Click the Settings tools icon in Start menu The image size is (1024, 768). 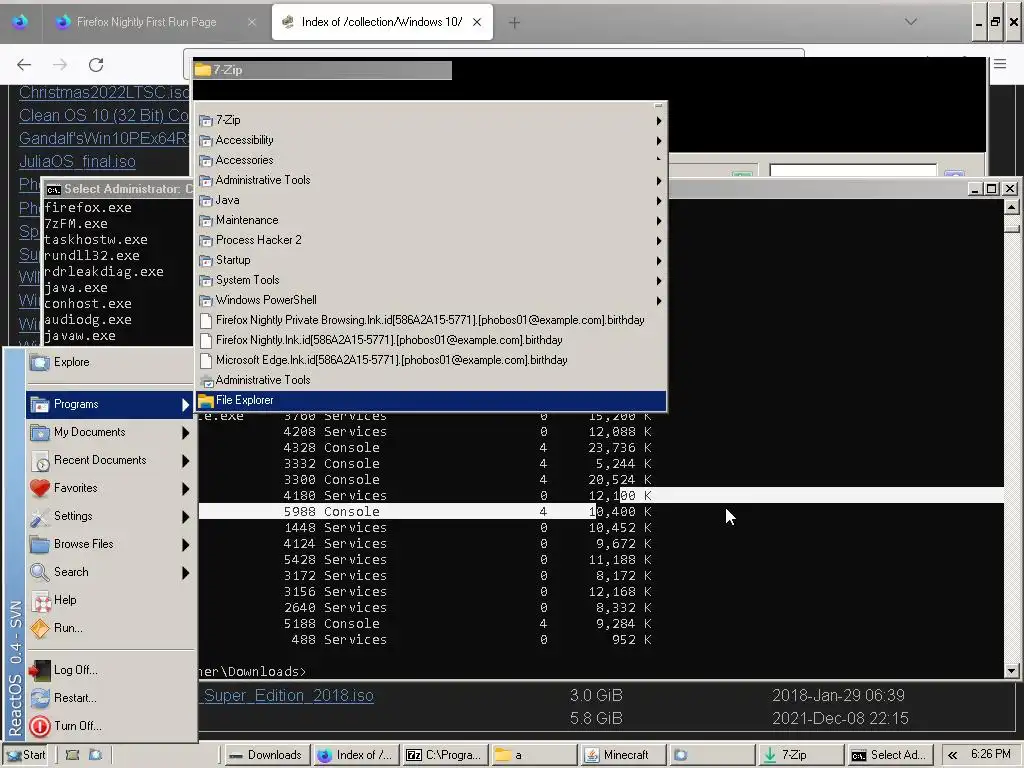[x=40, y=517]
